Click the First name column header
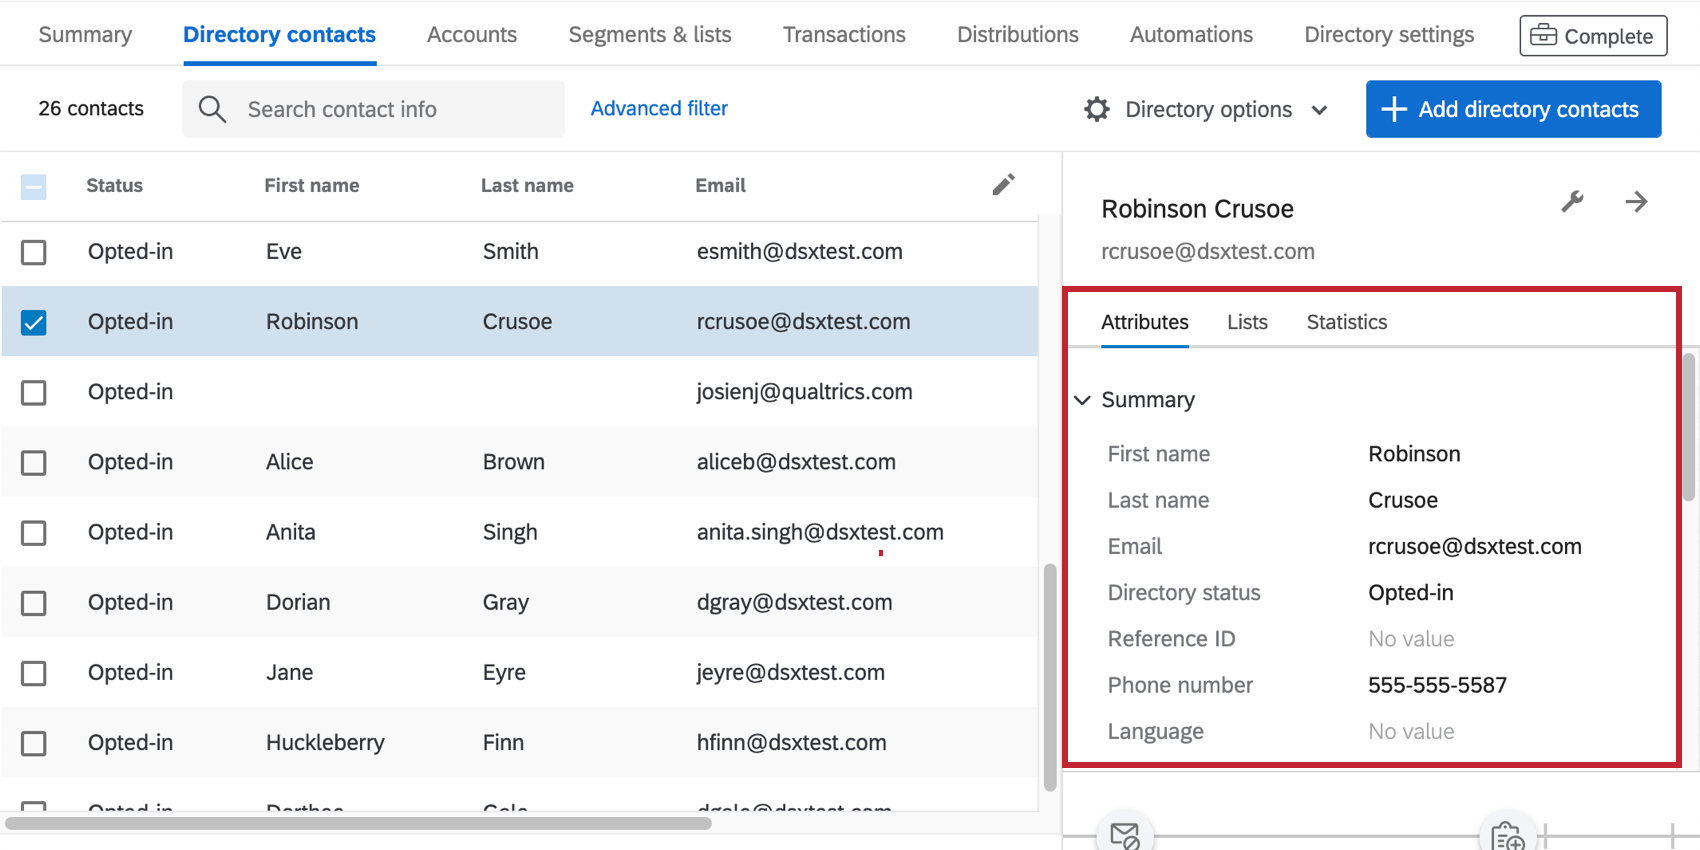1700x850 pixels. click(312, 185)
